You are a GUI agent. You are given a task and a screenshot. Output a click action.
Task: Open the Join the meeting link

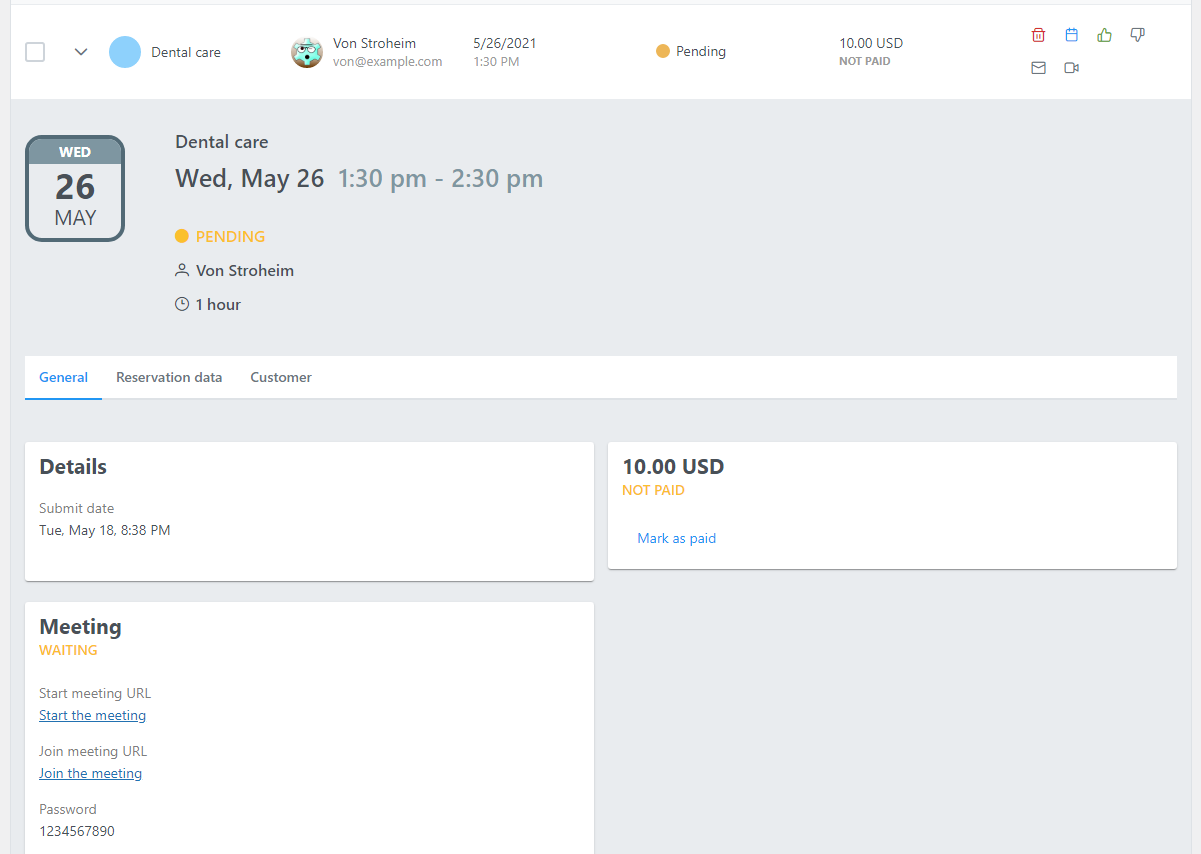[x=91, y=773]
